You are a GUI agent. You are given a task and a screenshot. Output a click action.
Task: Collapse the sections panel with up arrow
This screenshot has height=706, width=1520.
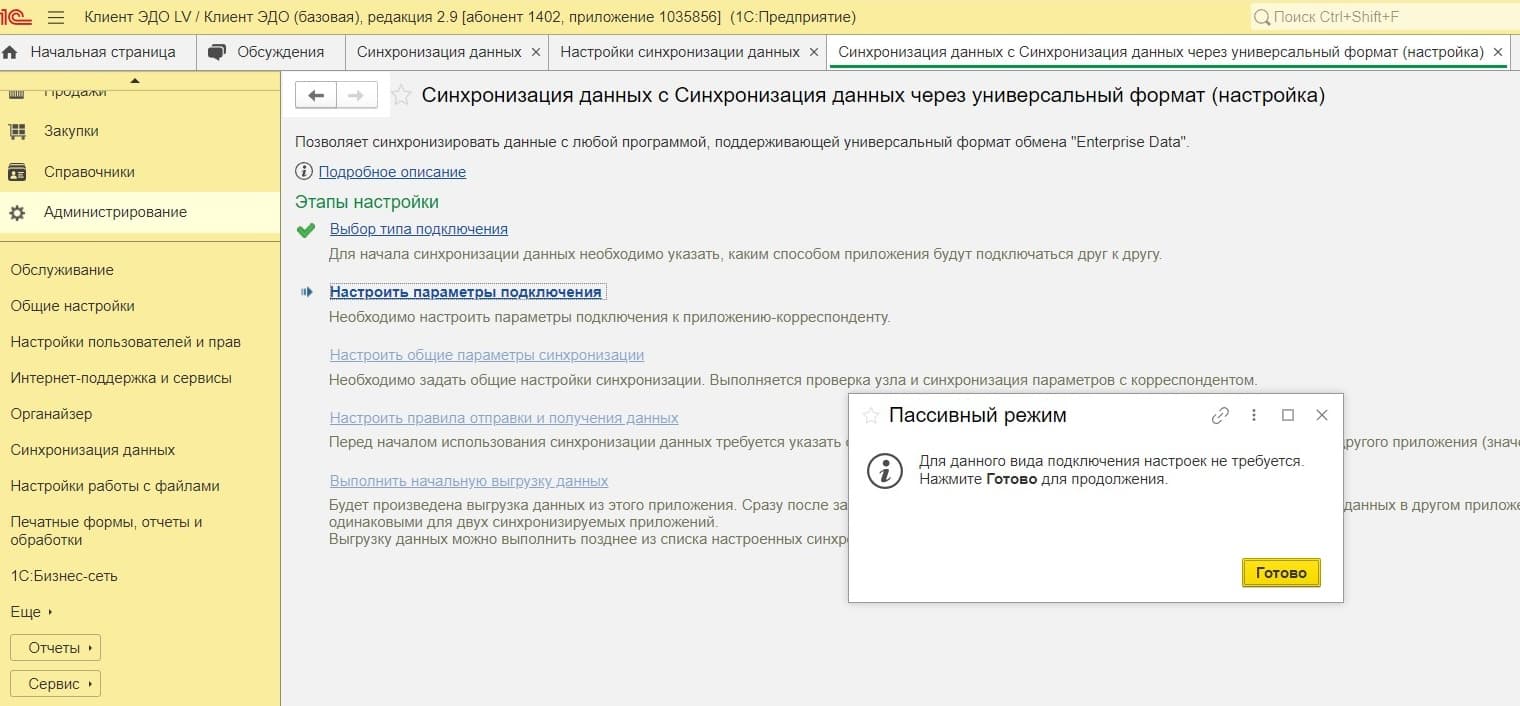point(135,80)
